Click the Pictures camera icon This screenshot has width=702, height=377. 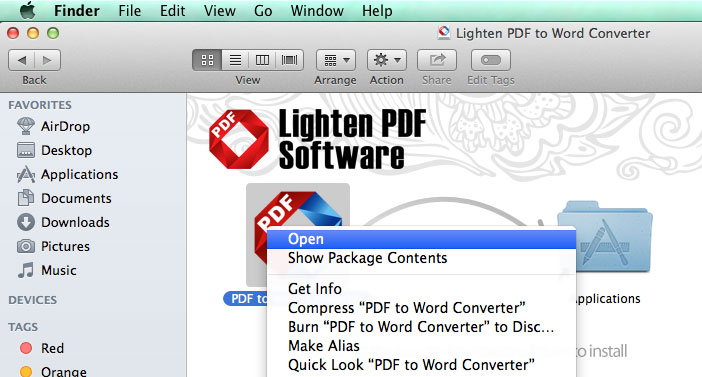pyautogui.click(x=26, y=246)
